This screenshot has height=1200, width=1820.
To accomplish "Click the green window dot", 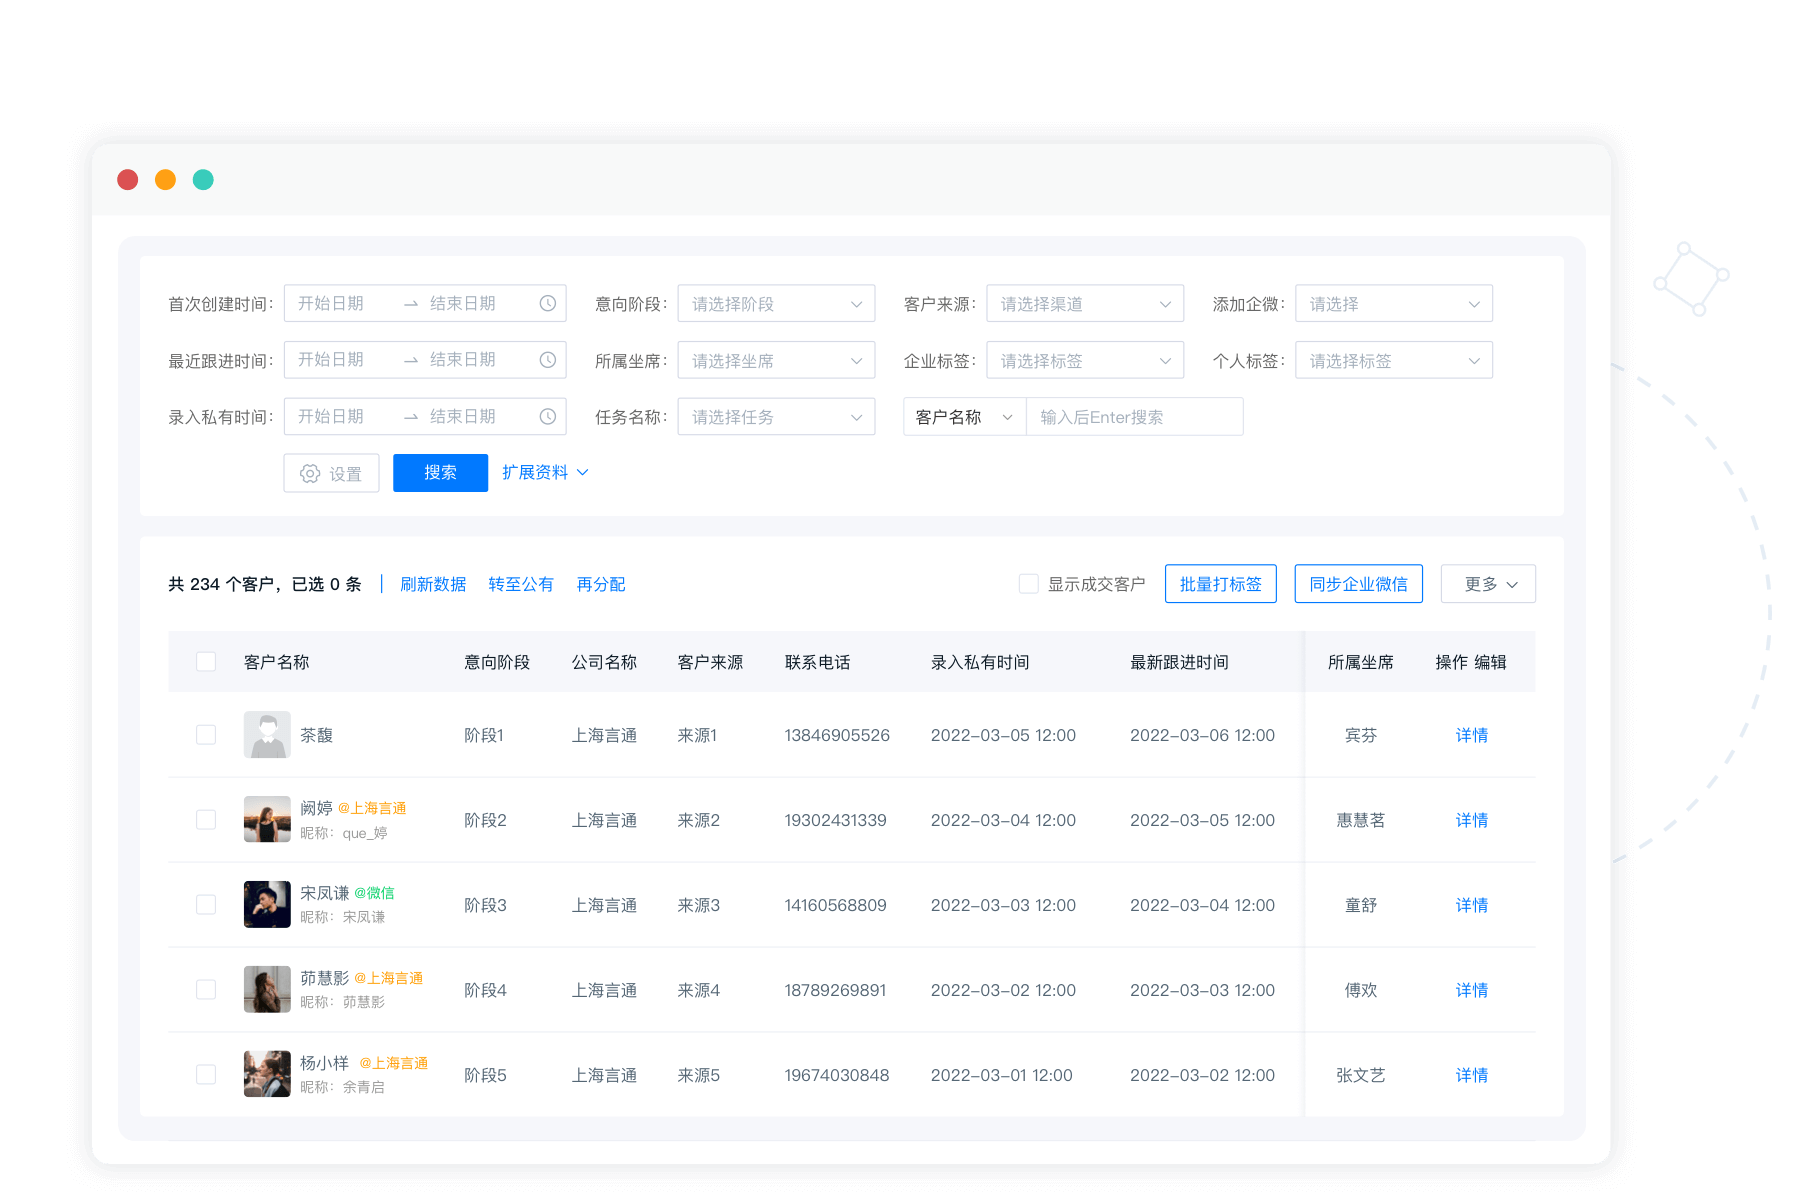I will coord(203,180).
